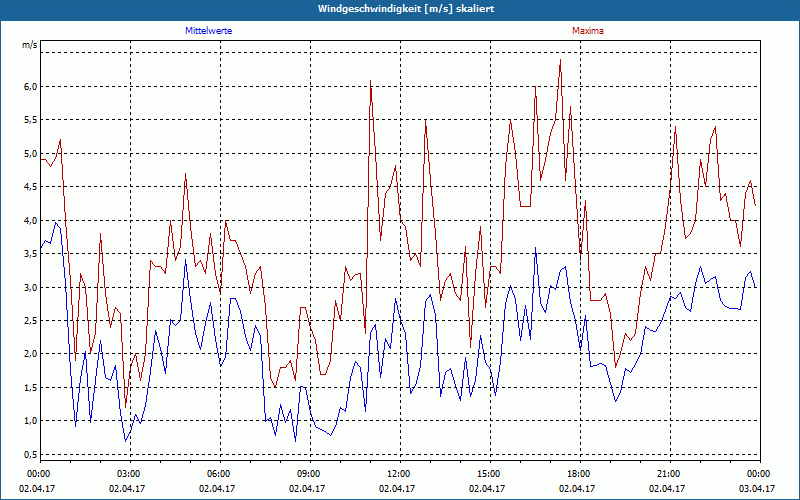Click the m/s unit label on y-axis
The height and width of the screenshot is (500, 800).
click(30, 45)
